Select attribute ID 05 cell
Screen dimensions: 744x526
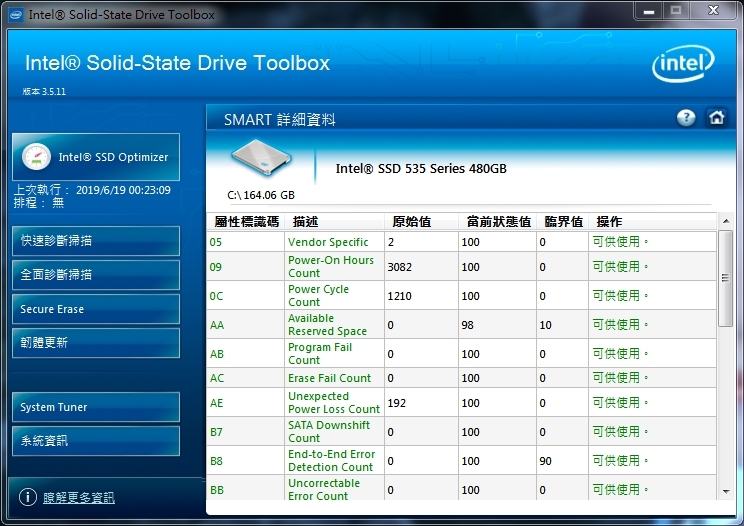pyautogui.click(x=246, y=242)
